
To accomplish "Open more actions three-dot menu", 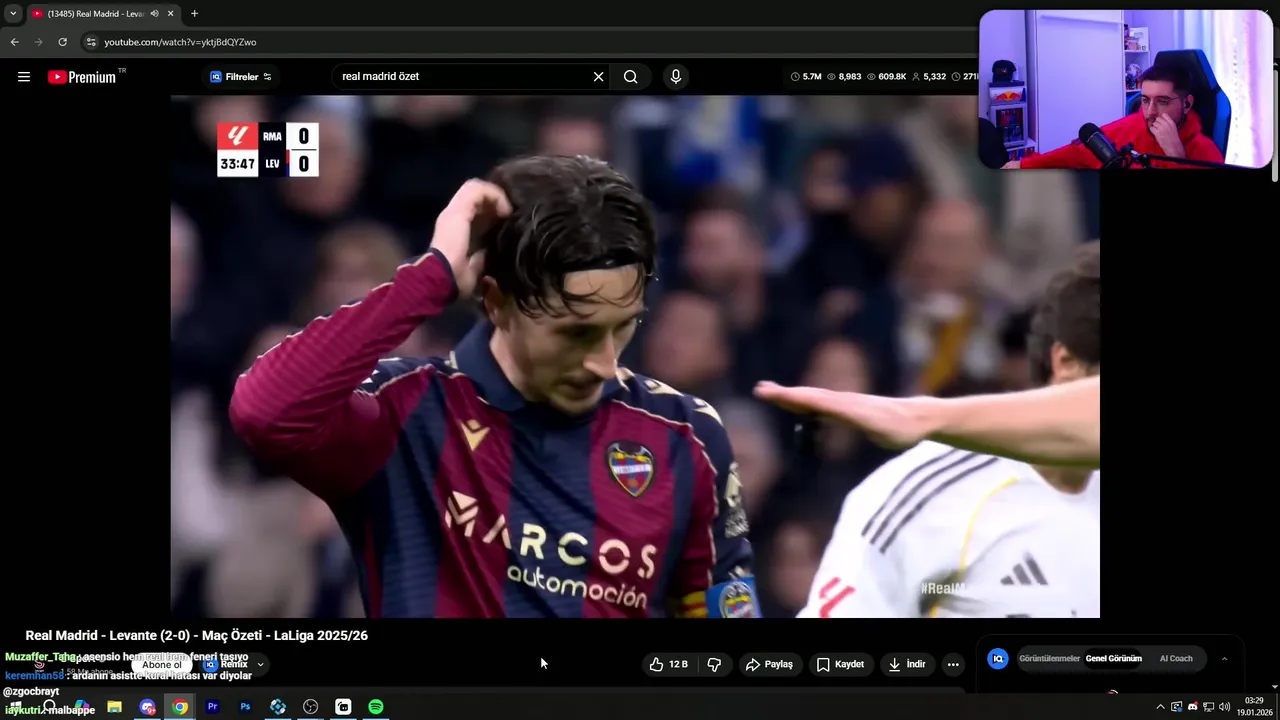I will pyautogui.click(x=953, y=664).
